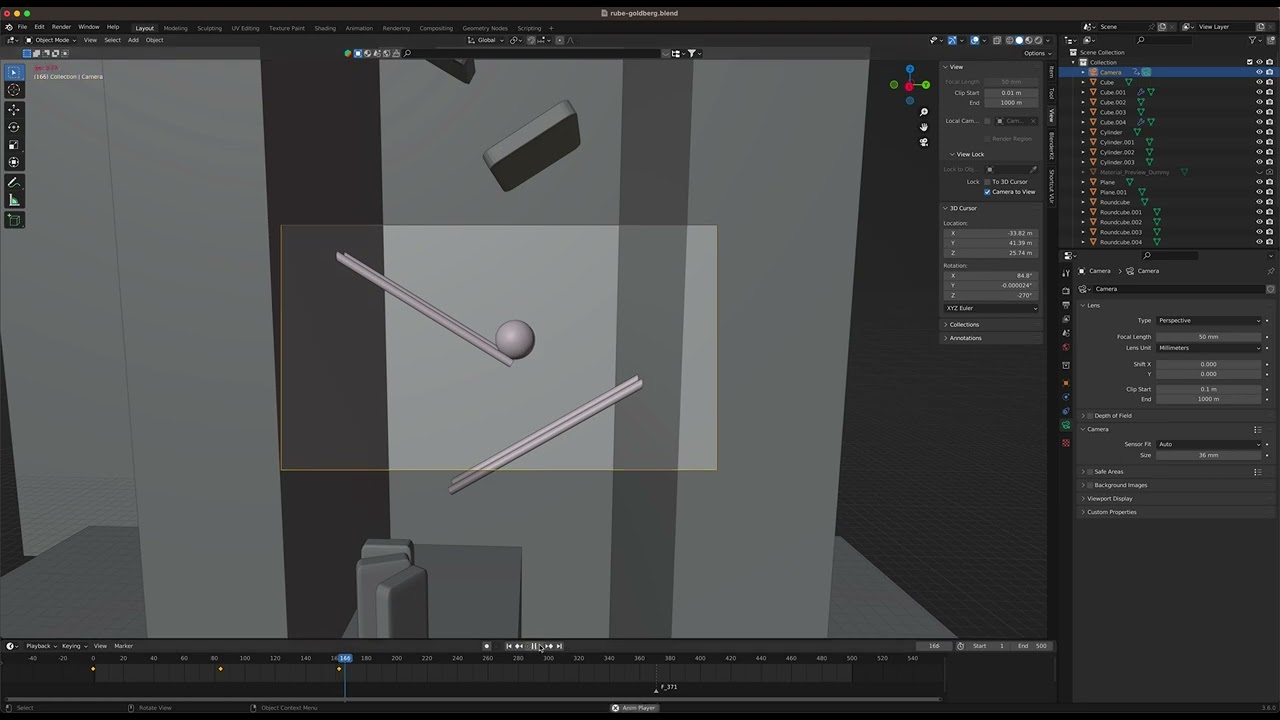1280x720 pixels.
Task: Open the Blender logo menu
Action: (9, 27)
